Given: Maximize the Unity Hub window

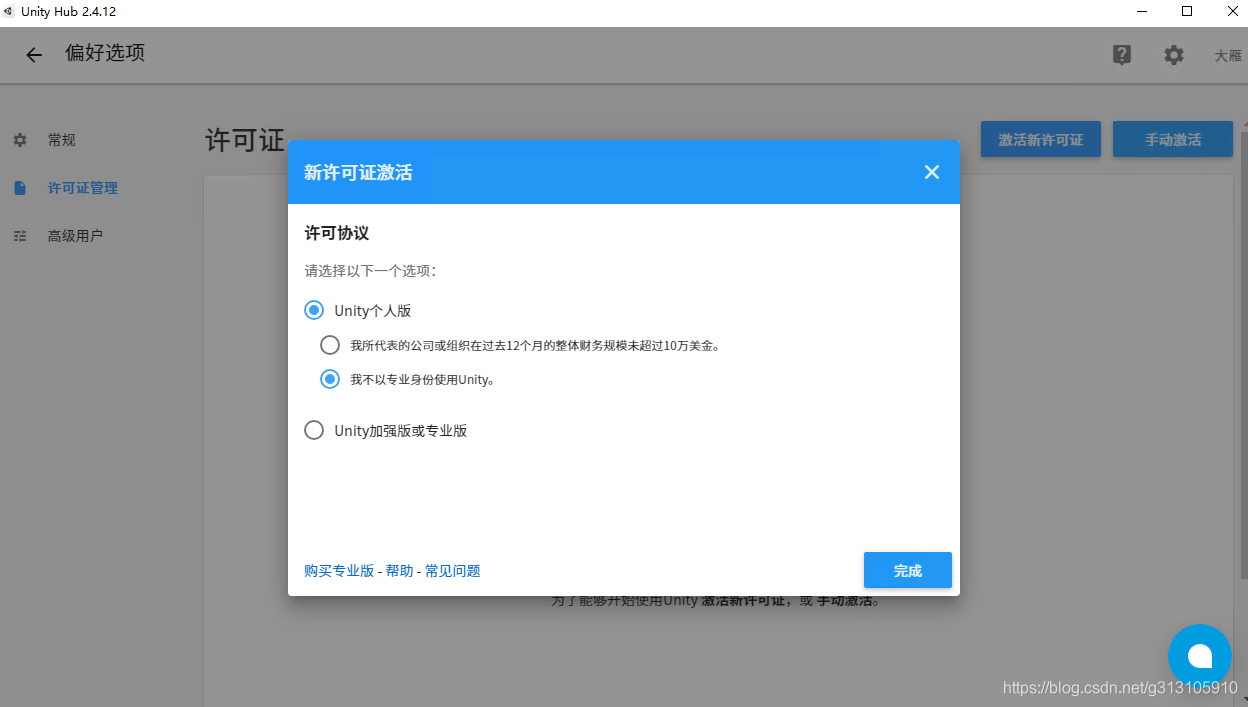Looking at the screenshot, I should click(x=1187, y=11).
